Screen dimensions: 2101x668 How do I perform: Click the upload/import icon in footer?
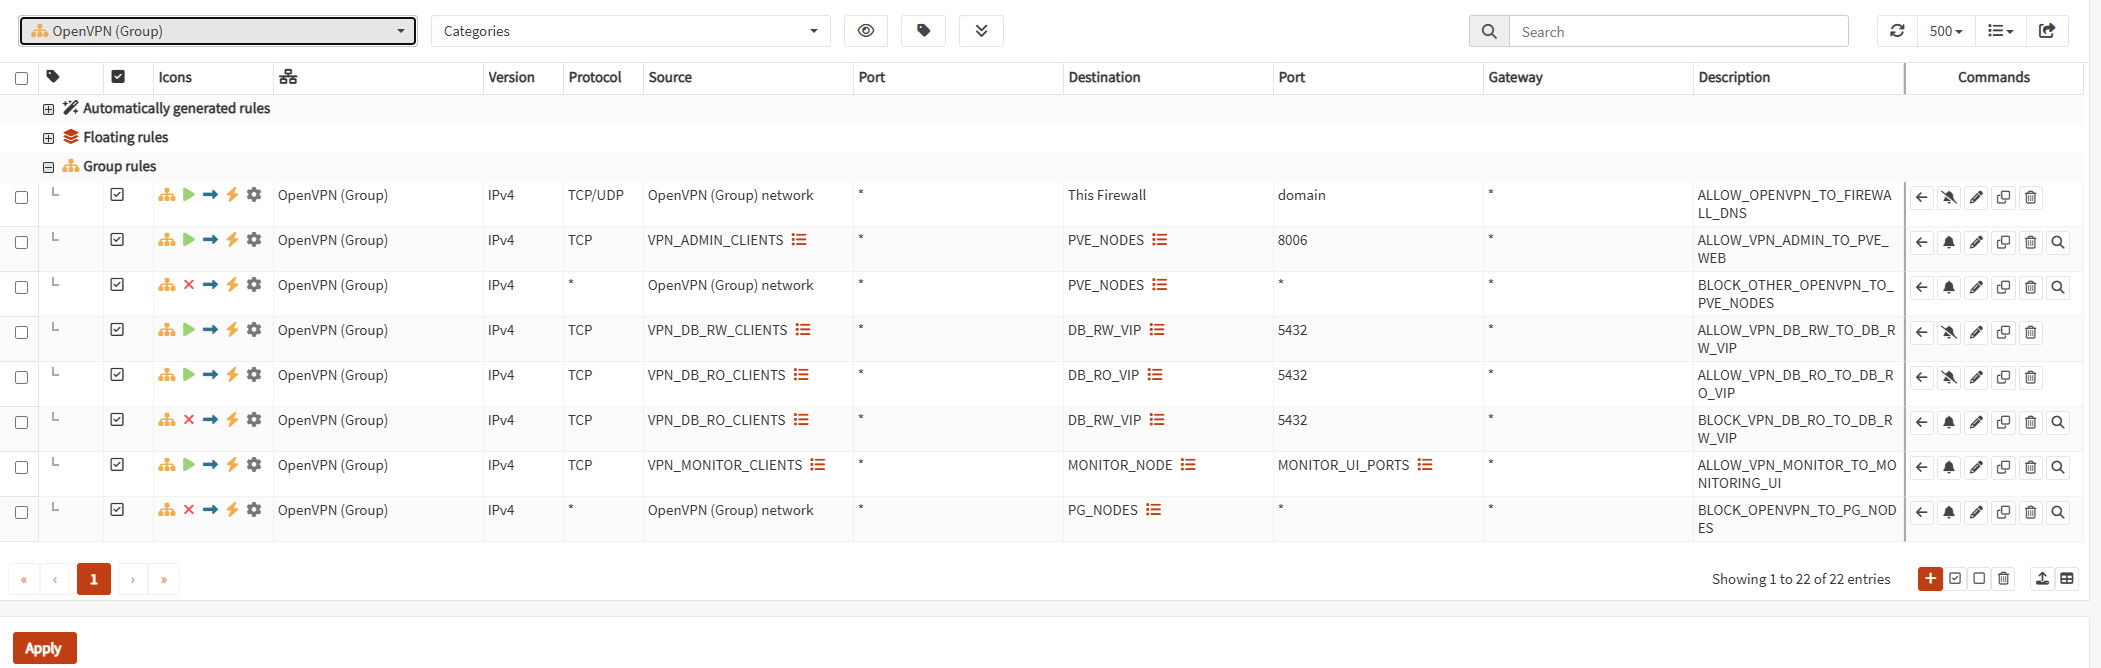(x=2042, y=578)
